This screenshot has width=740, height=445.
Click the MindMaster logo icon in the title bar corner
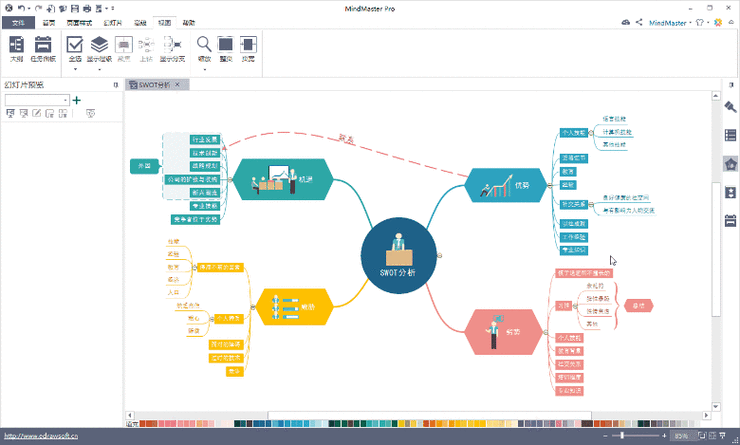click(8, 8)
